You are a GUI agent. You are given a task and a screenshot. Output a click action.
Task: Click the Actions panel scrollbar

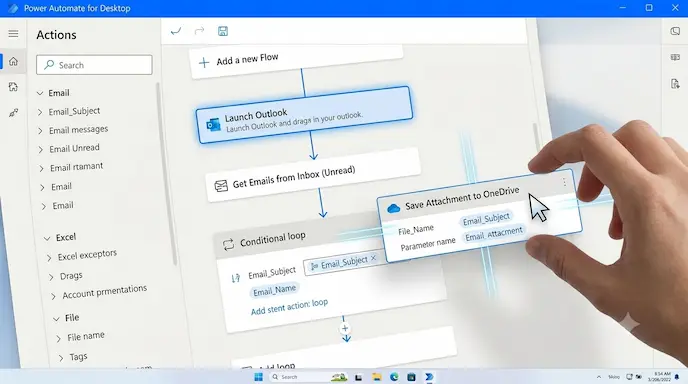click(x=168, y=173)
